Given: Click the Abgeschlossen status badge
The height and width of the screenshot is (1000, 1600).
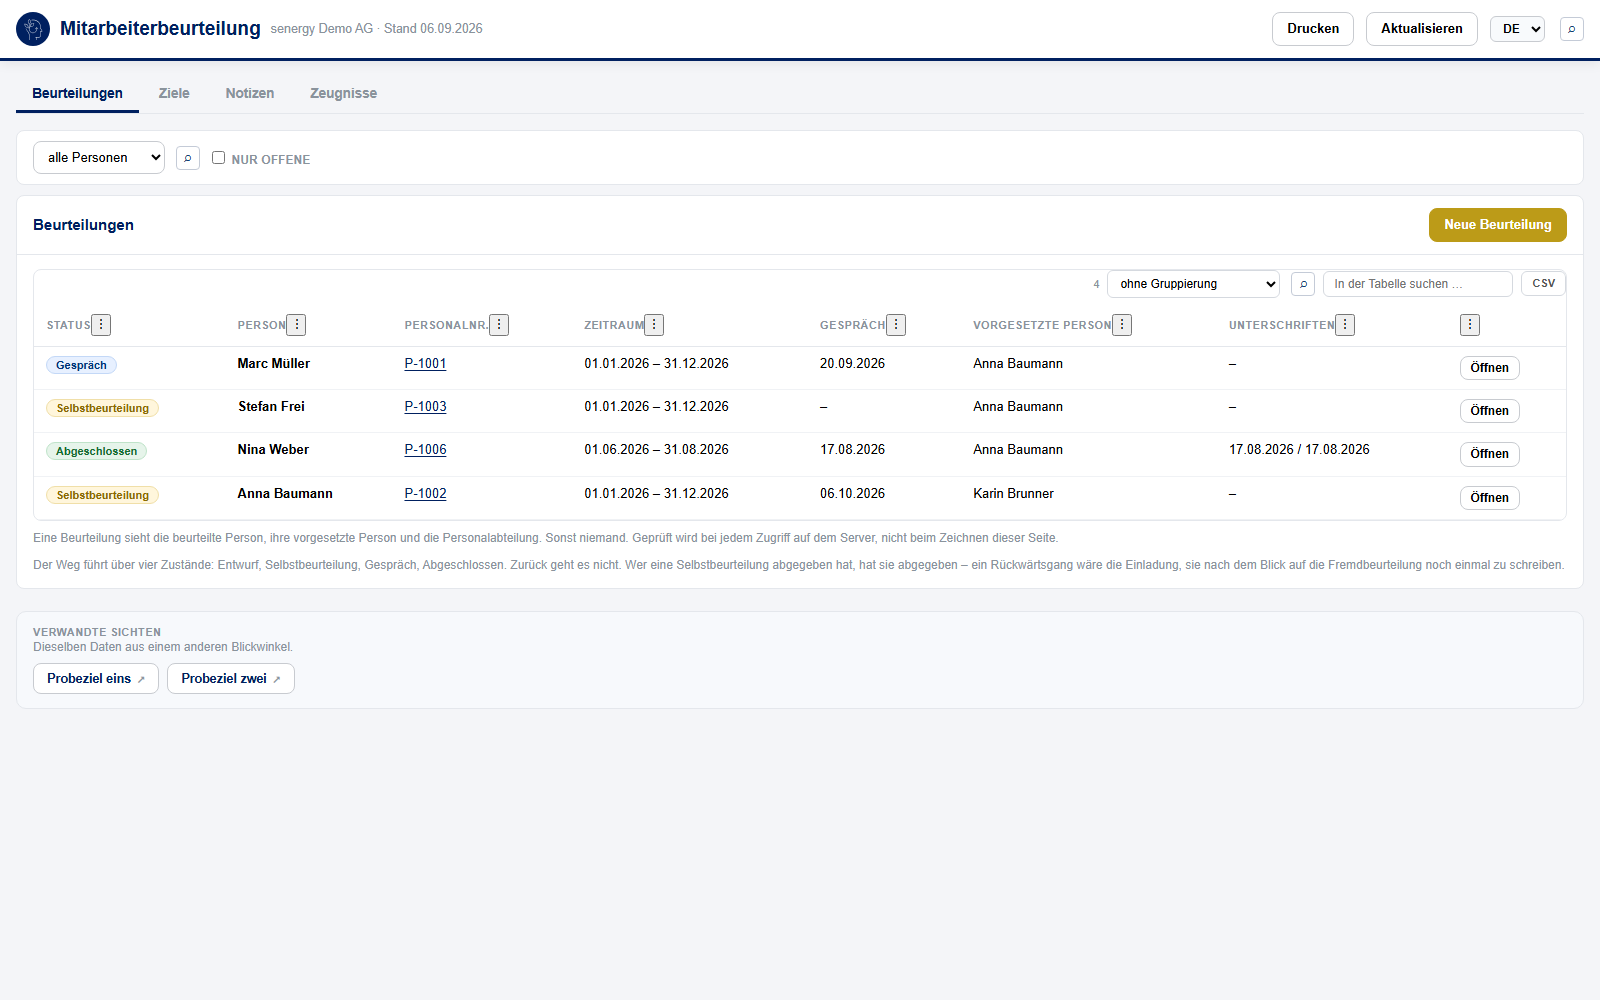Looking at the screenshot, I should click(x=96, y=452).
